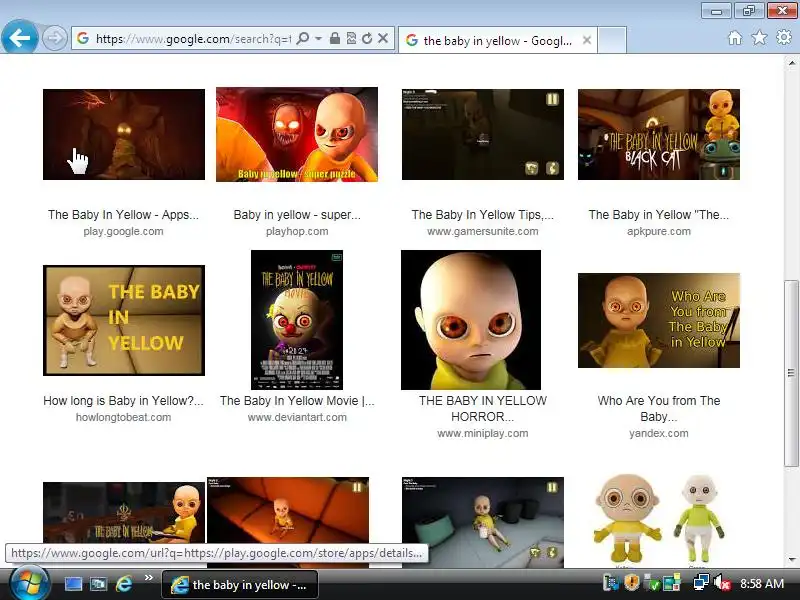
Task: Launch Internet Explorer from quick launch
Action: [x=124, y=584]
